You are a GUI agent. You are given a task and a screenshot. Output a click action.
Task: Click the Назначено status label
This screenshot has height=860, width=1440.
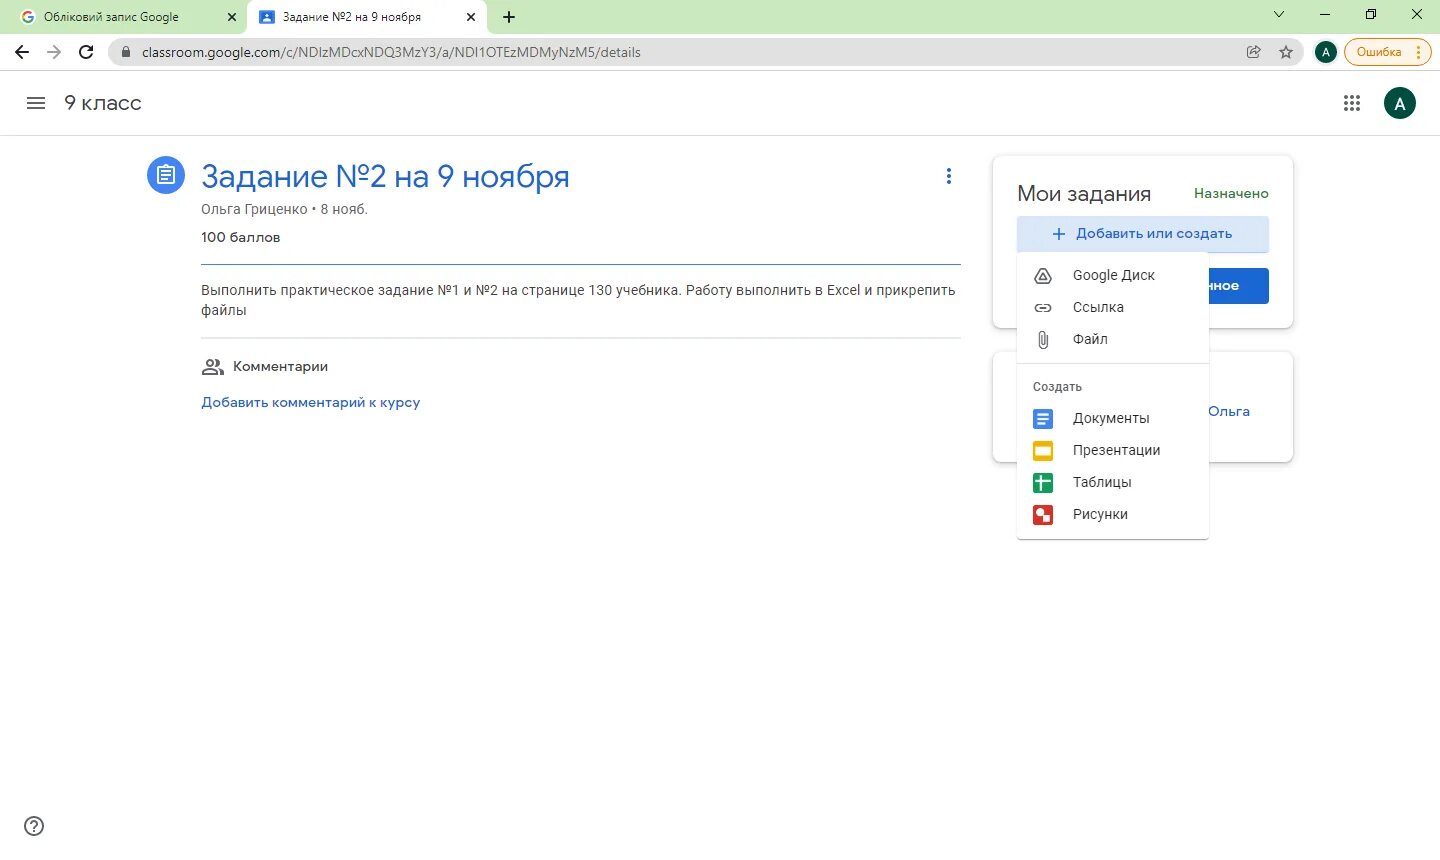tap(1231, 194)
